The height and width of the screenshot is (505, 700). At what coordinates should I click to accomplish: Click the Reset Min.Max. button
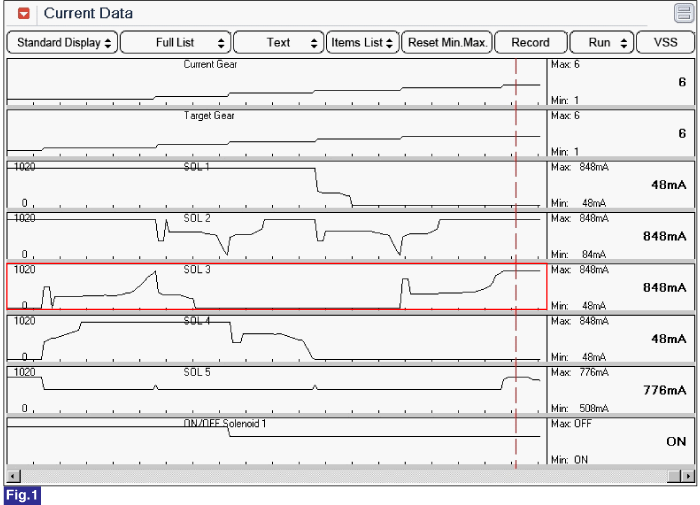click(x=447, y=42)
